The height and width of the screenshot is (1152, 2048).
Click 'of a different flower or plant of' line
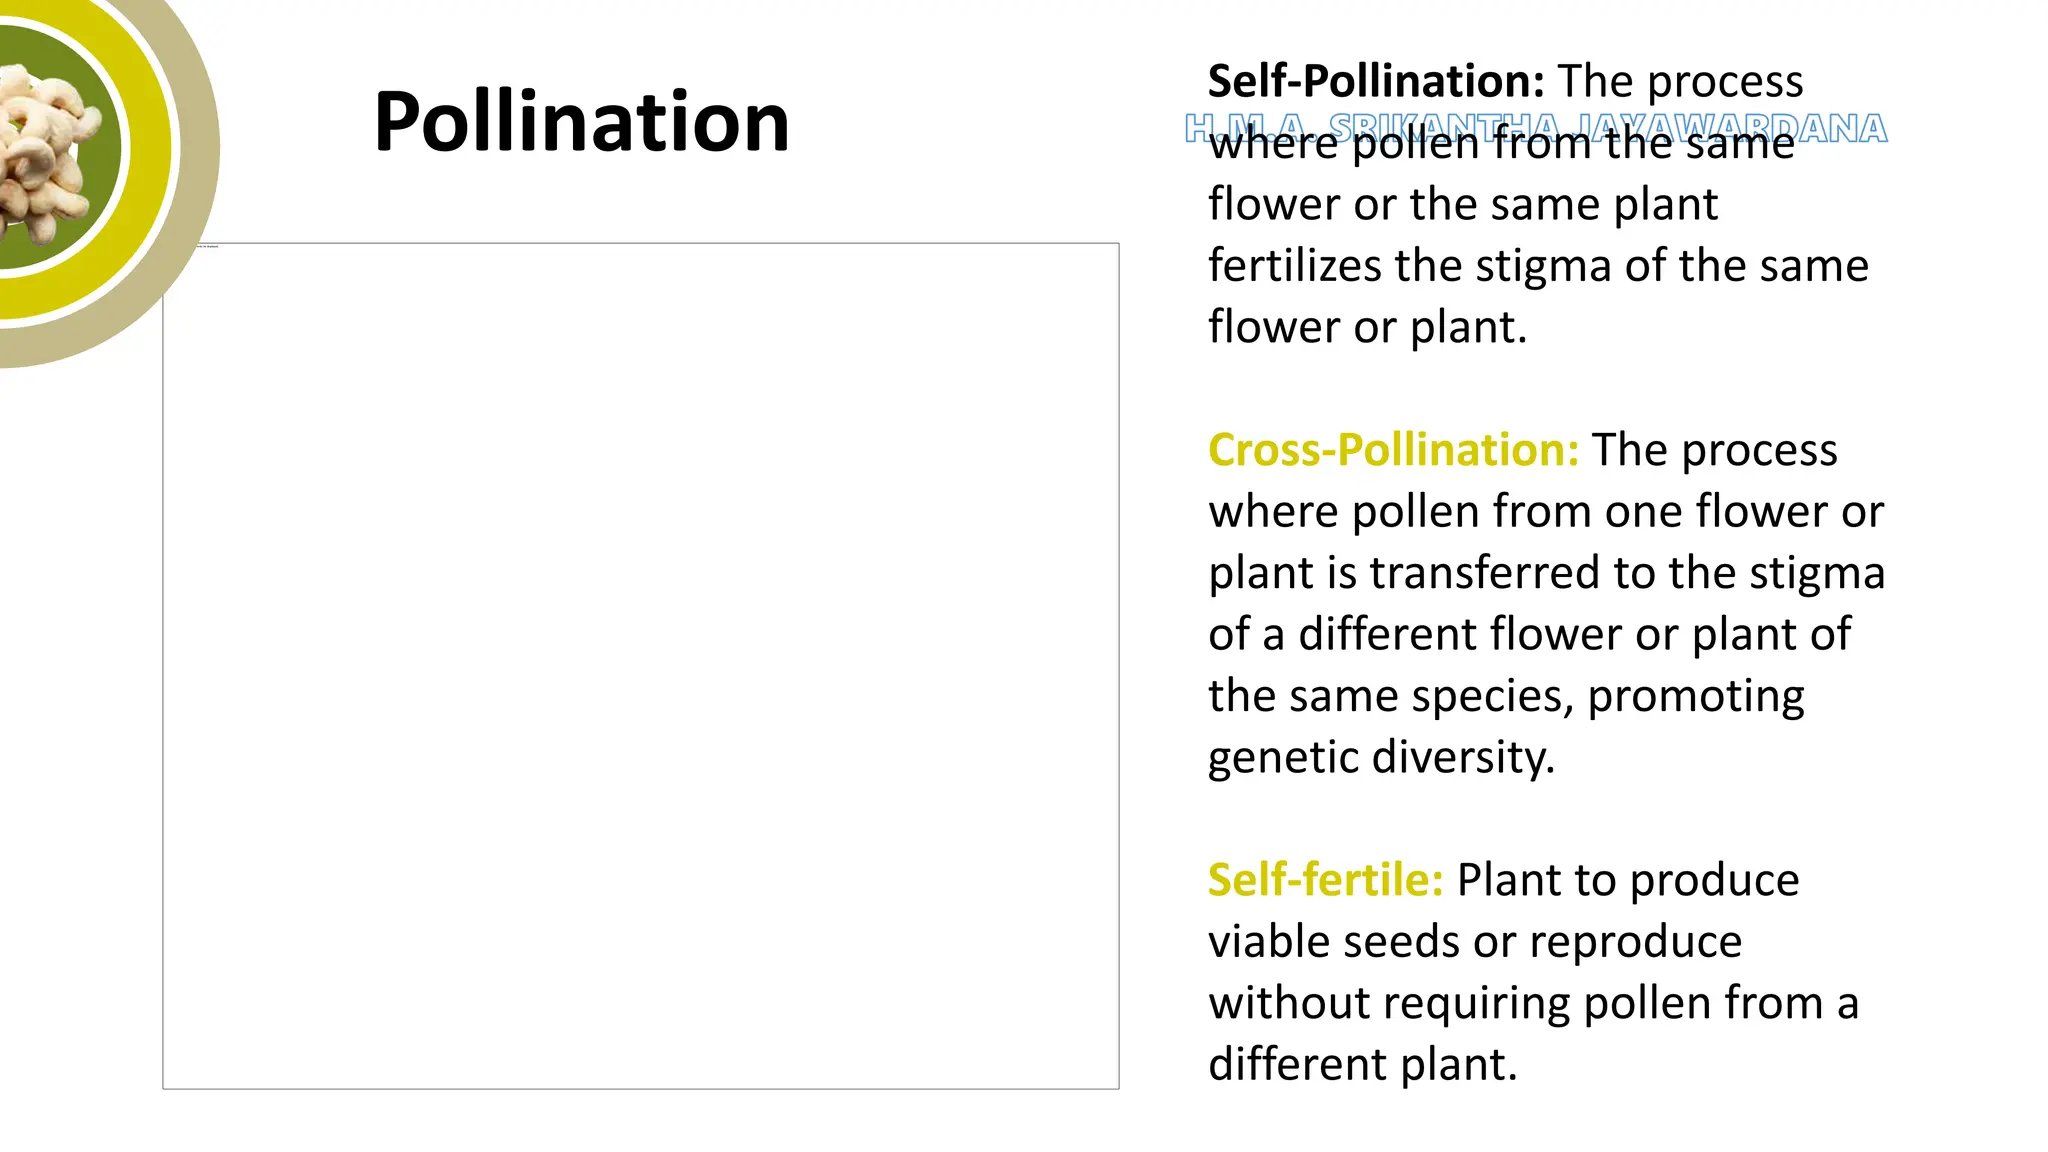(x=1528, y=634)
